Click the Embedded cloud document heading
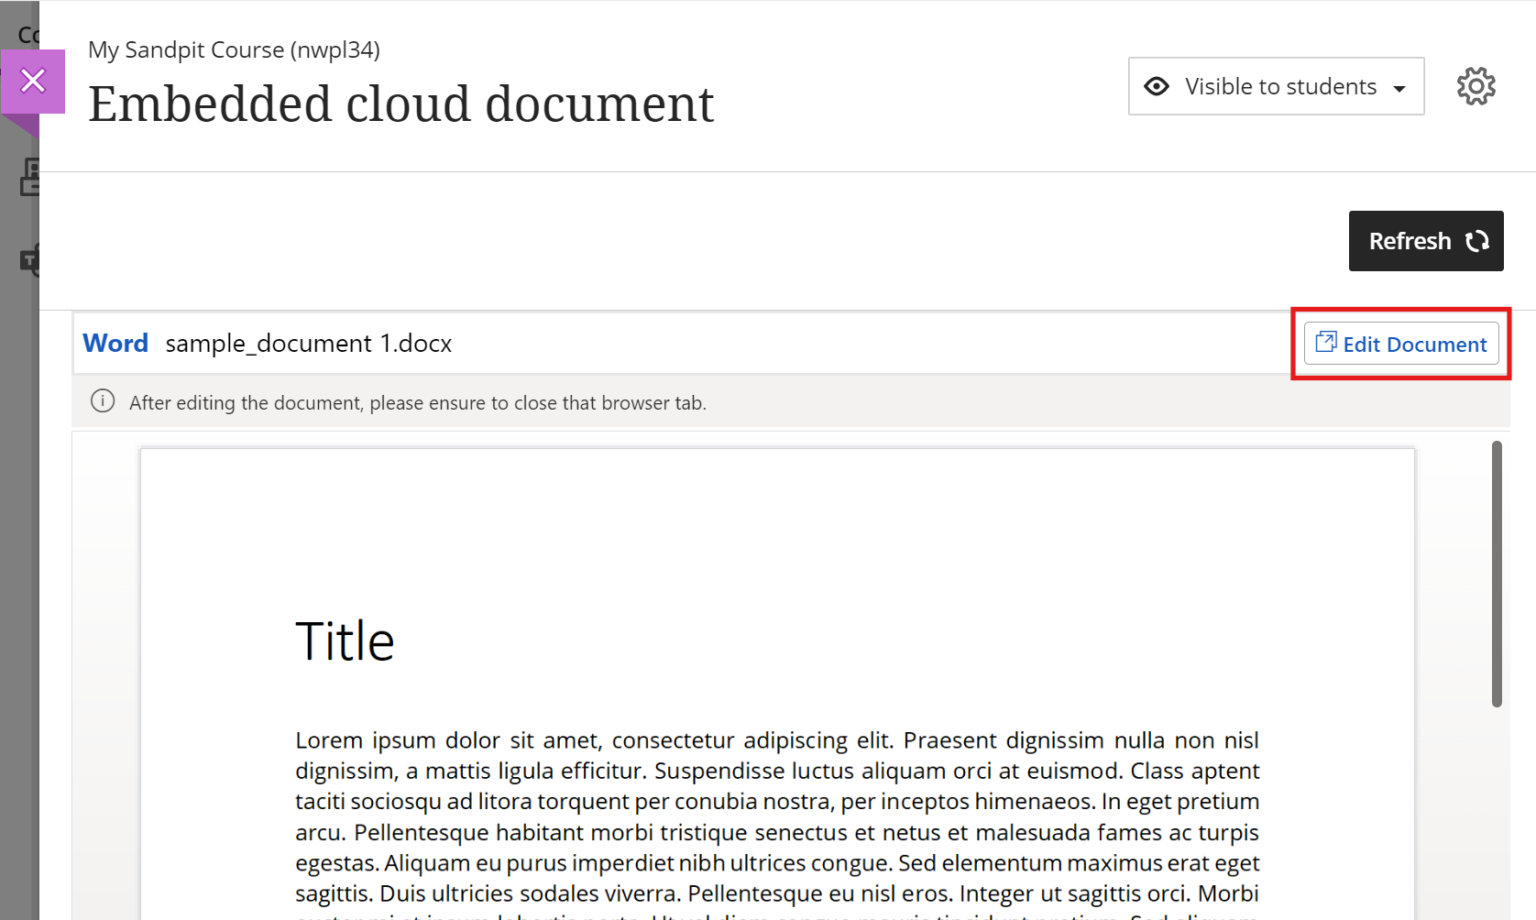Screen dimensions: 1536x920 (x=401, y=104)
